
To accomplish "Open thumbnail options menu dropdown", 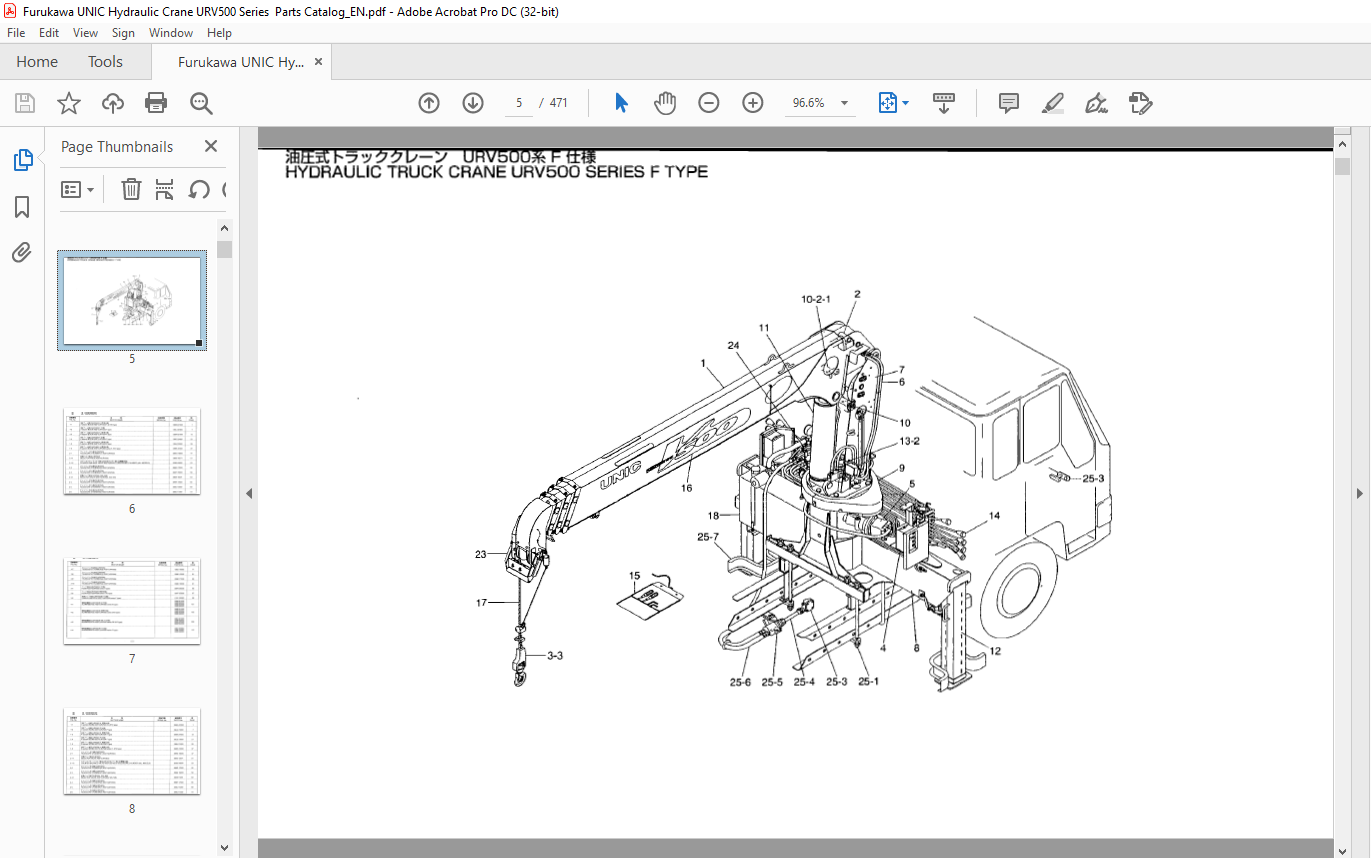I will point(78,189).
